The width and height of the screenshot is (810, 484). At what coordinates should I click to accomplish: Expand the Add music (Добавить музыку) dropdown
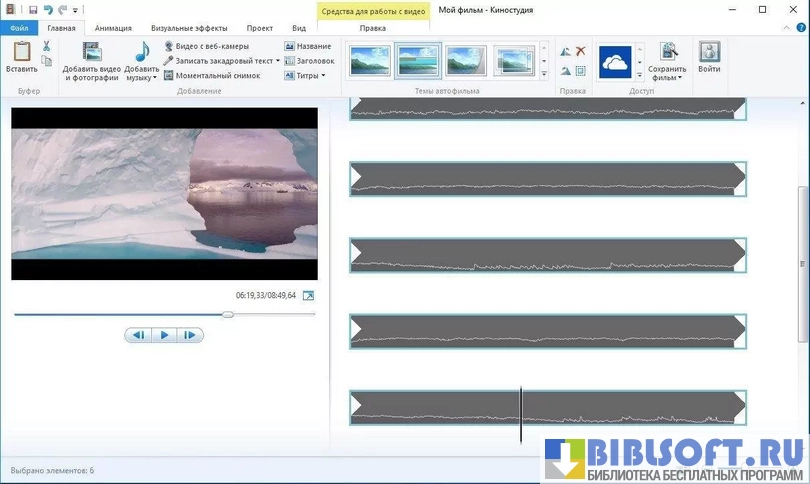coord(155,76)
